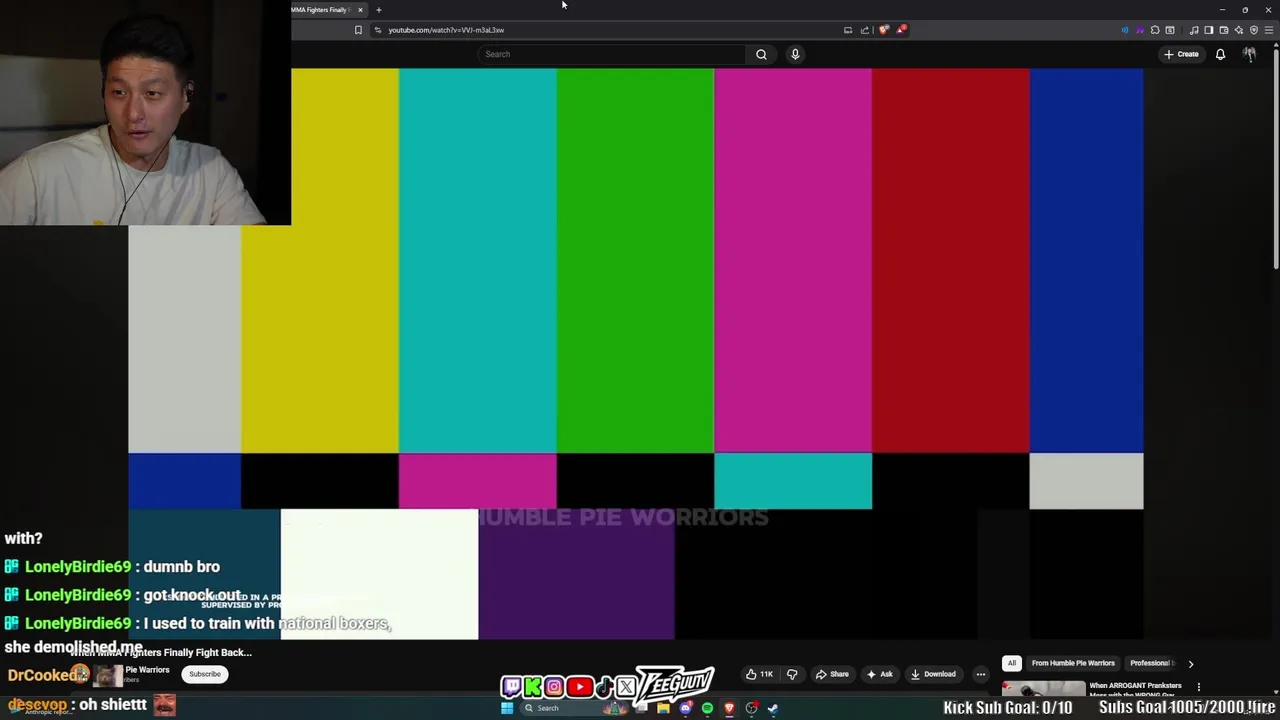This screenshot has width=1280, height=720.
Task: Open Discord from the taskbar
Action: coord(686,708)
